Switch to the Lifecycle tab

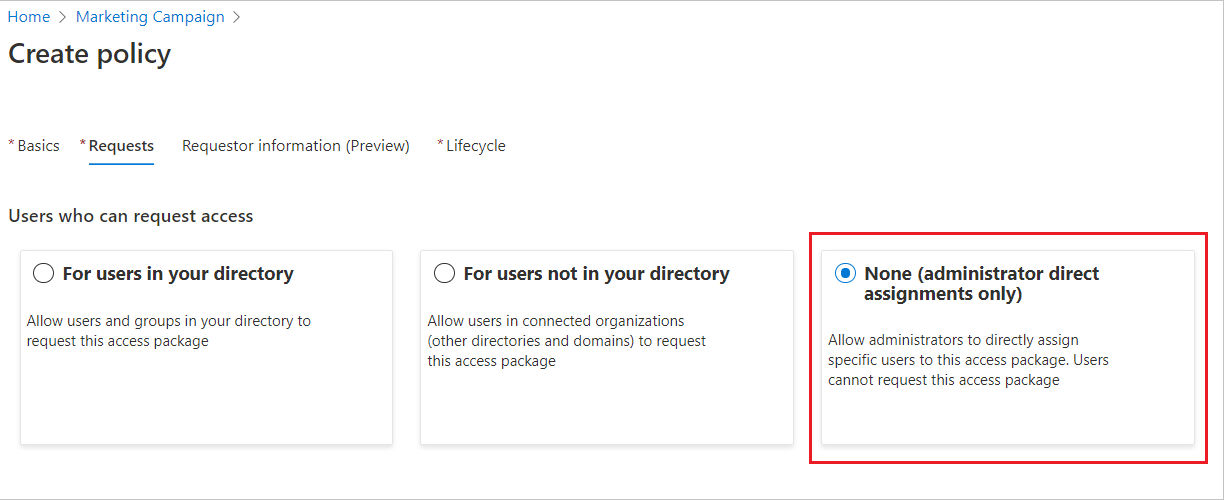pyautogui.click(x=476, y=146)
